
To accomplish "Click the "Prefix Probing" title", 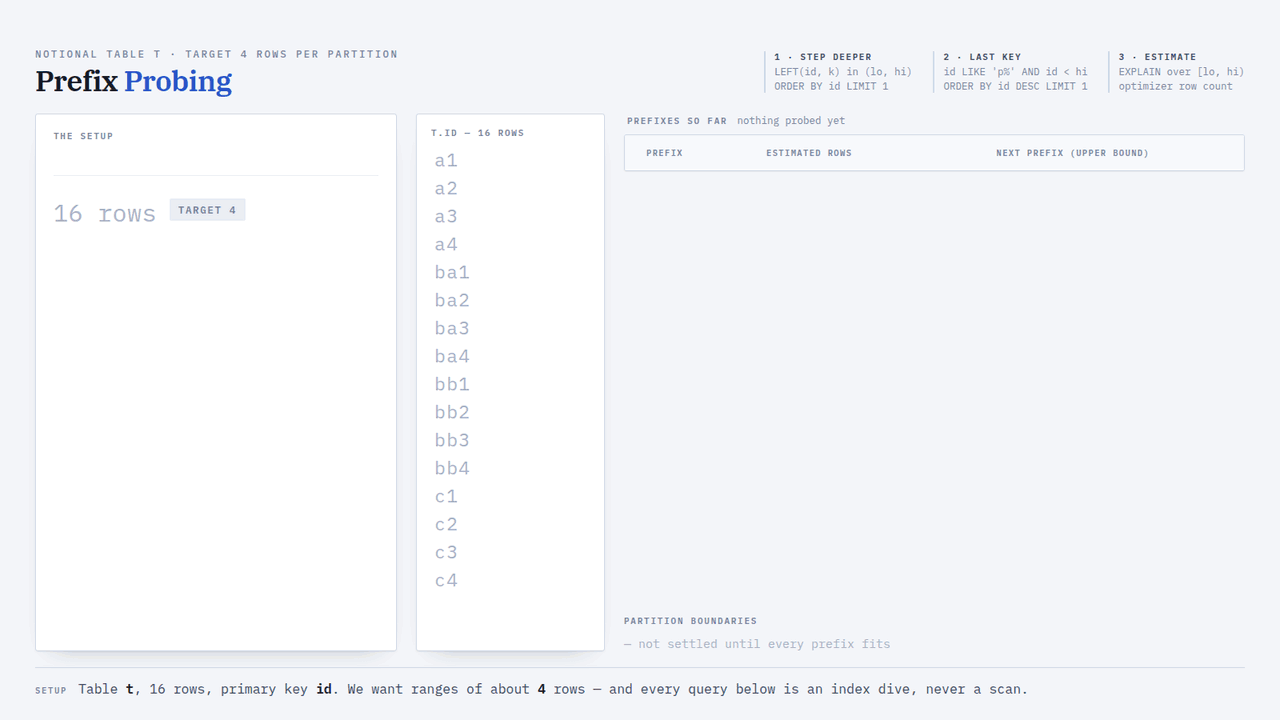I will pyautogui.click(x=134, y=81).
